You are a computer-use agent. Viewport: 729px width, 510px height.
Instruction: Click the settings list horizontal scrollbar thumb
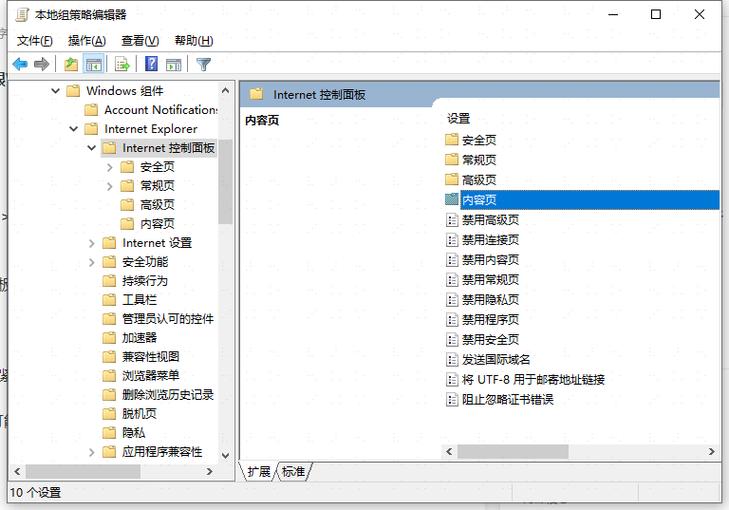coord(513,451)
